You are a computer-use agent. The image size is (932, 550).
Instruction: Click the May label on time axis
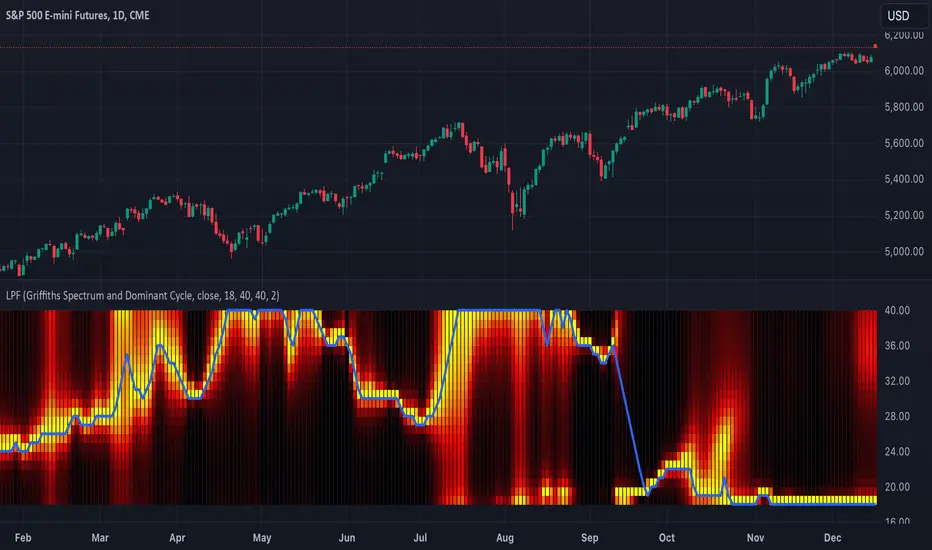pos(262,538)
